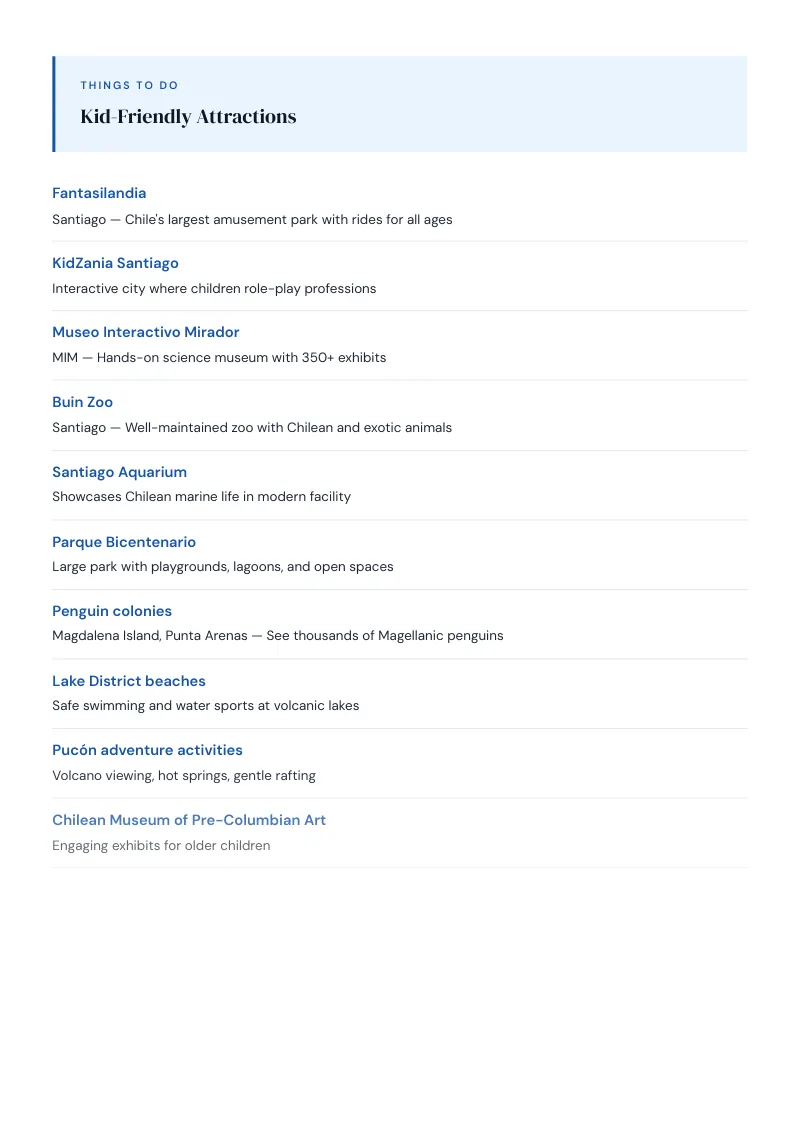The image size is (800, 1132).
Task: Click the KidZania role-play professions description
Action: tap(214, 289)
